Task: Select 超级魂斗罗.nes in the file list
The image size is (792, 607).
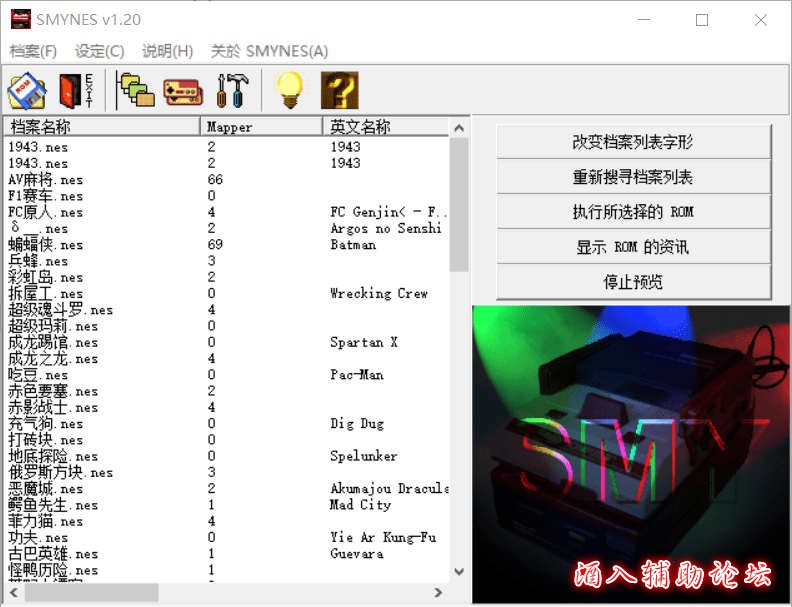Action: click(60, 310)
